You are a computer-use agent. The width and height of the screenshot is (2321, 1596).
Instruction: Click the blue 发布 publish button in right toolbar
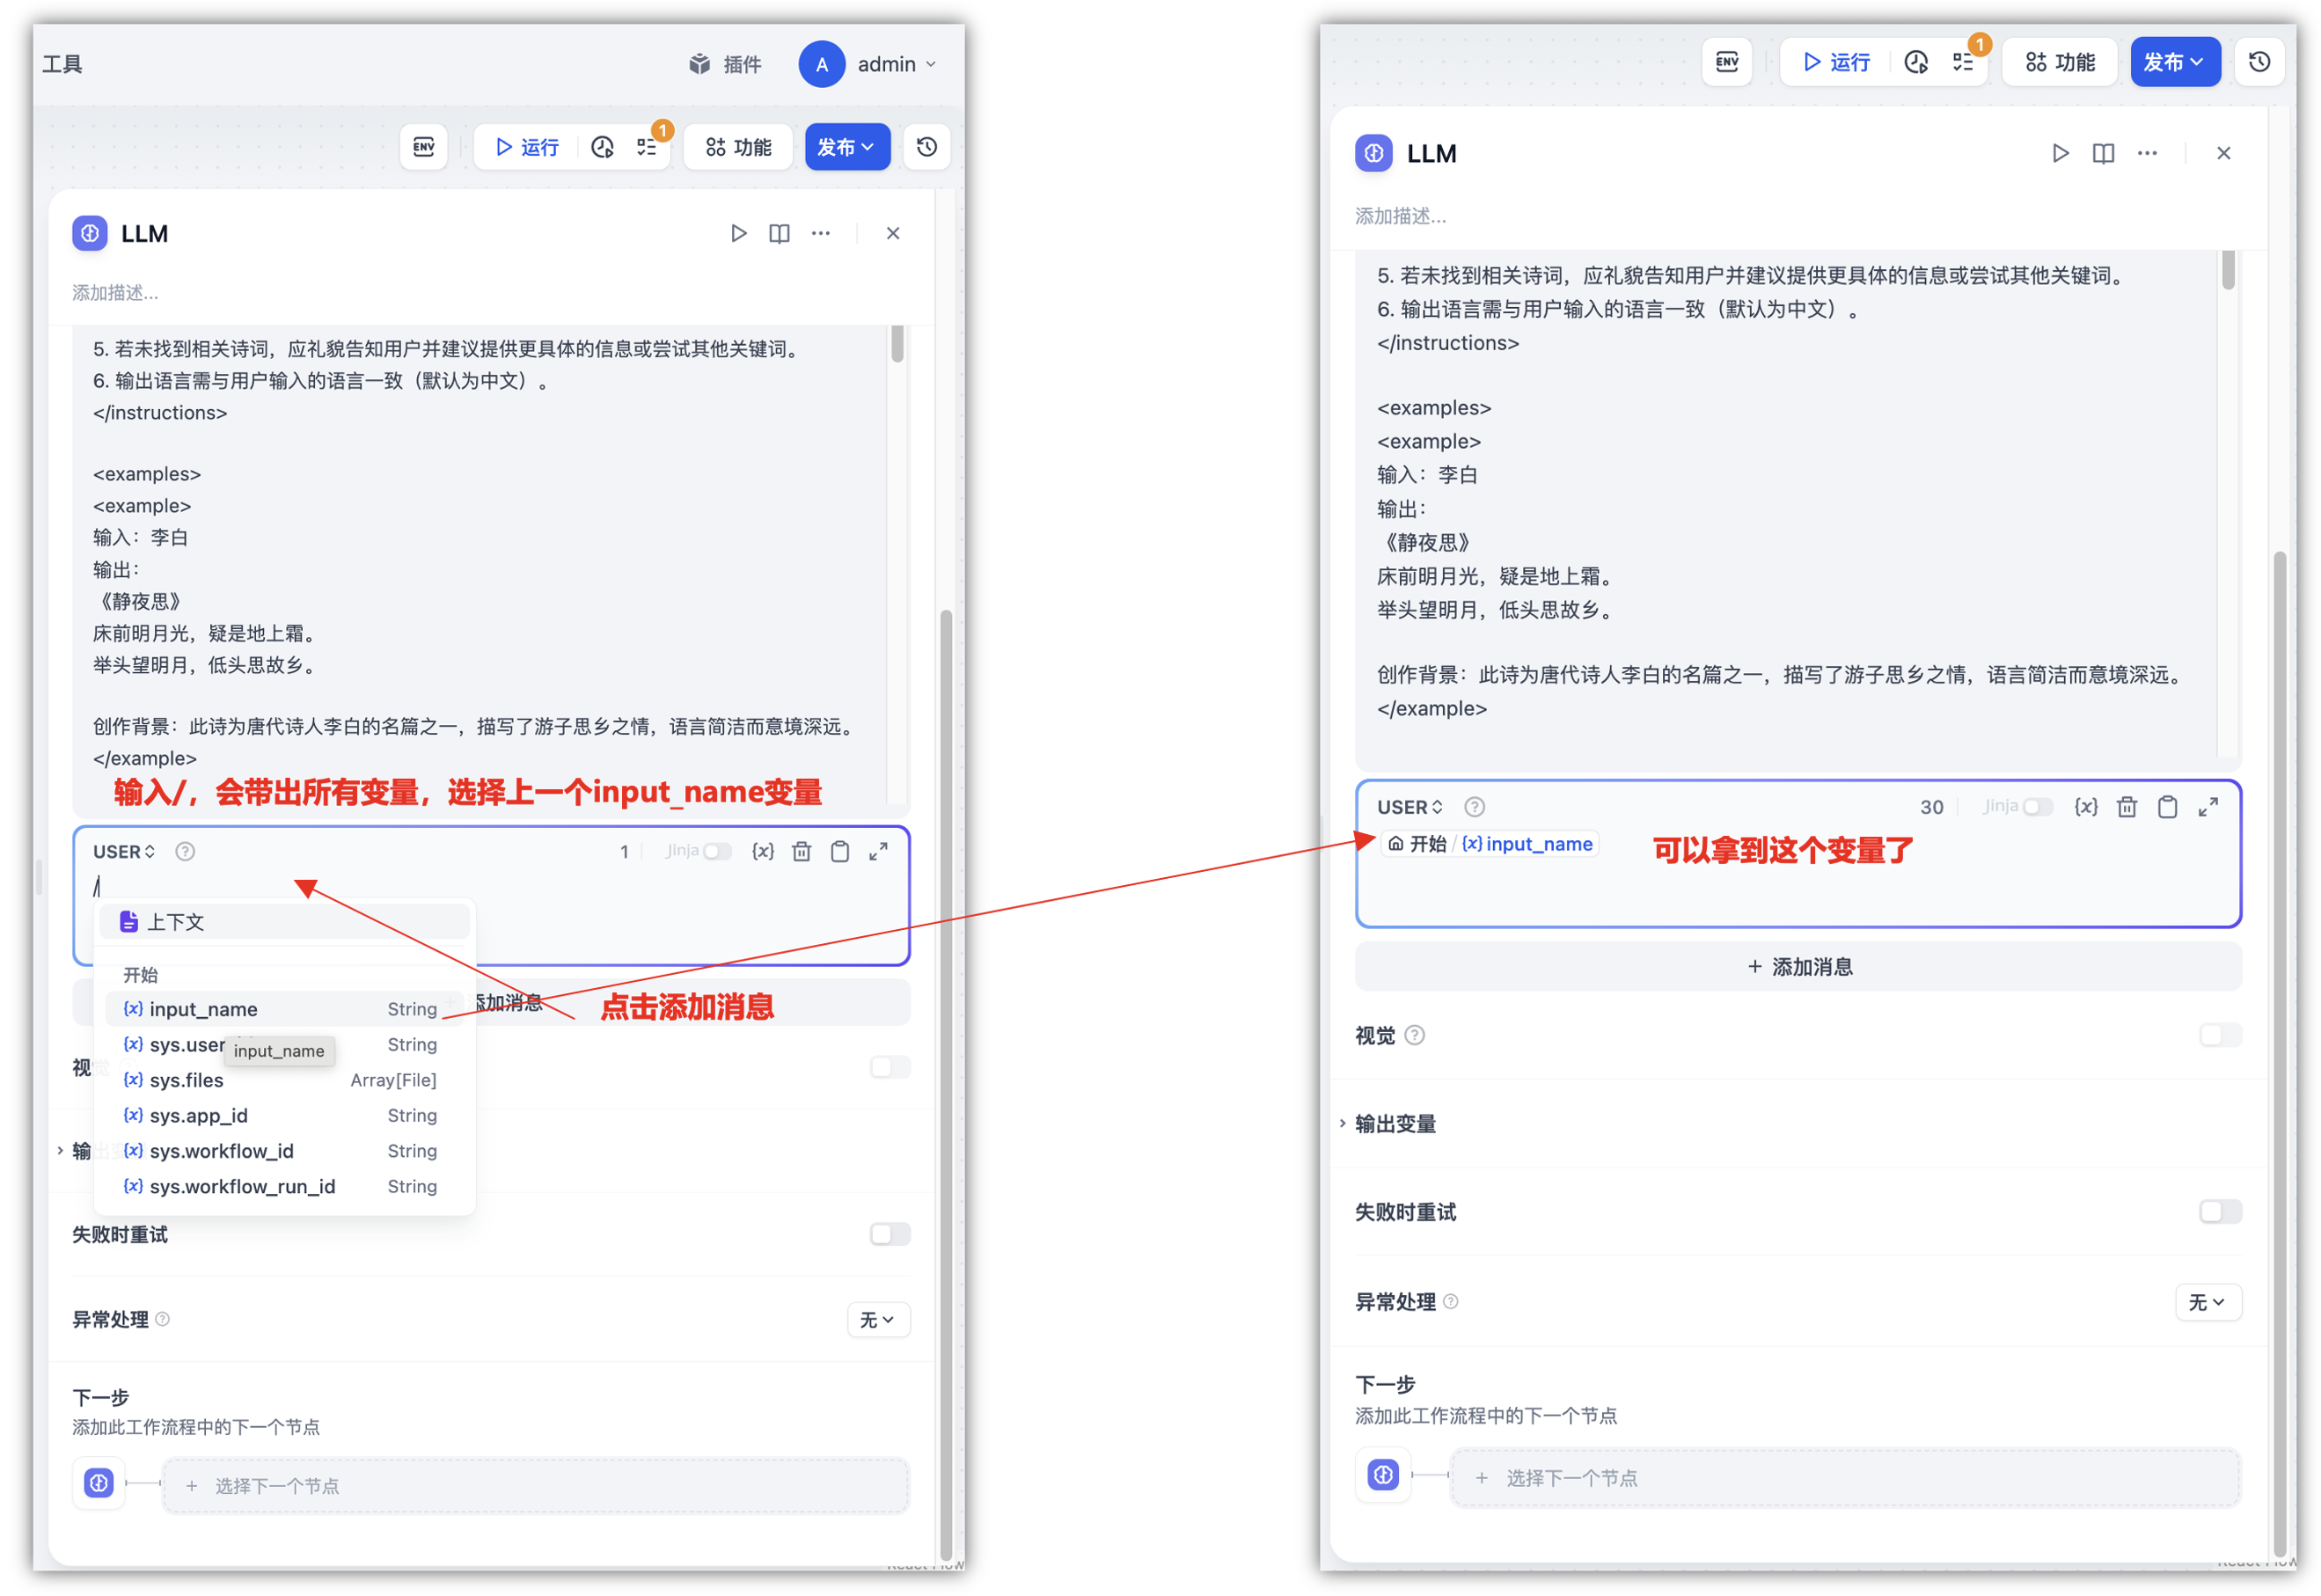2173,62
